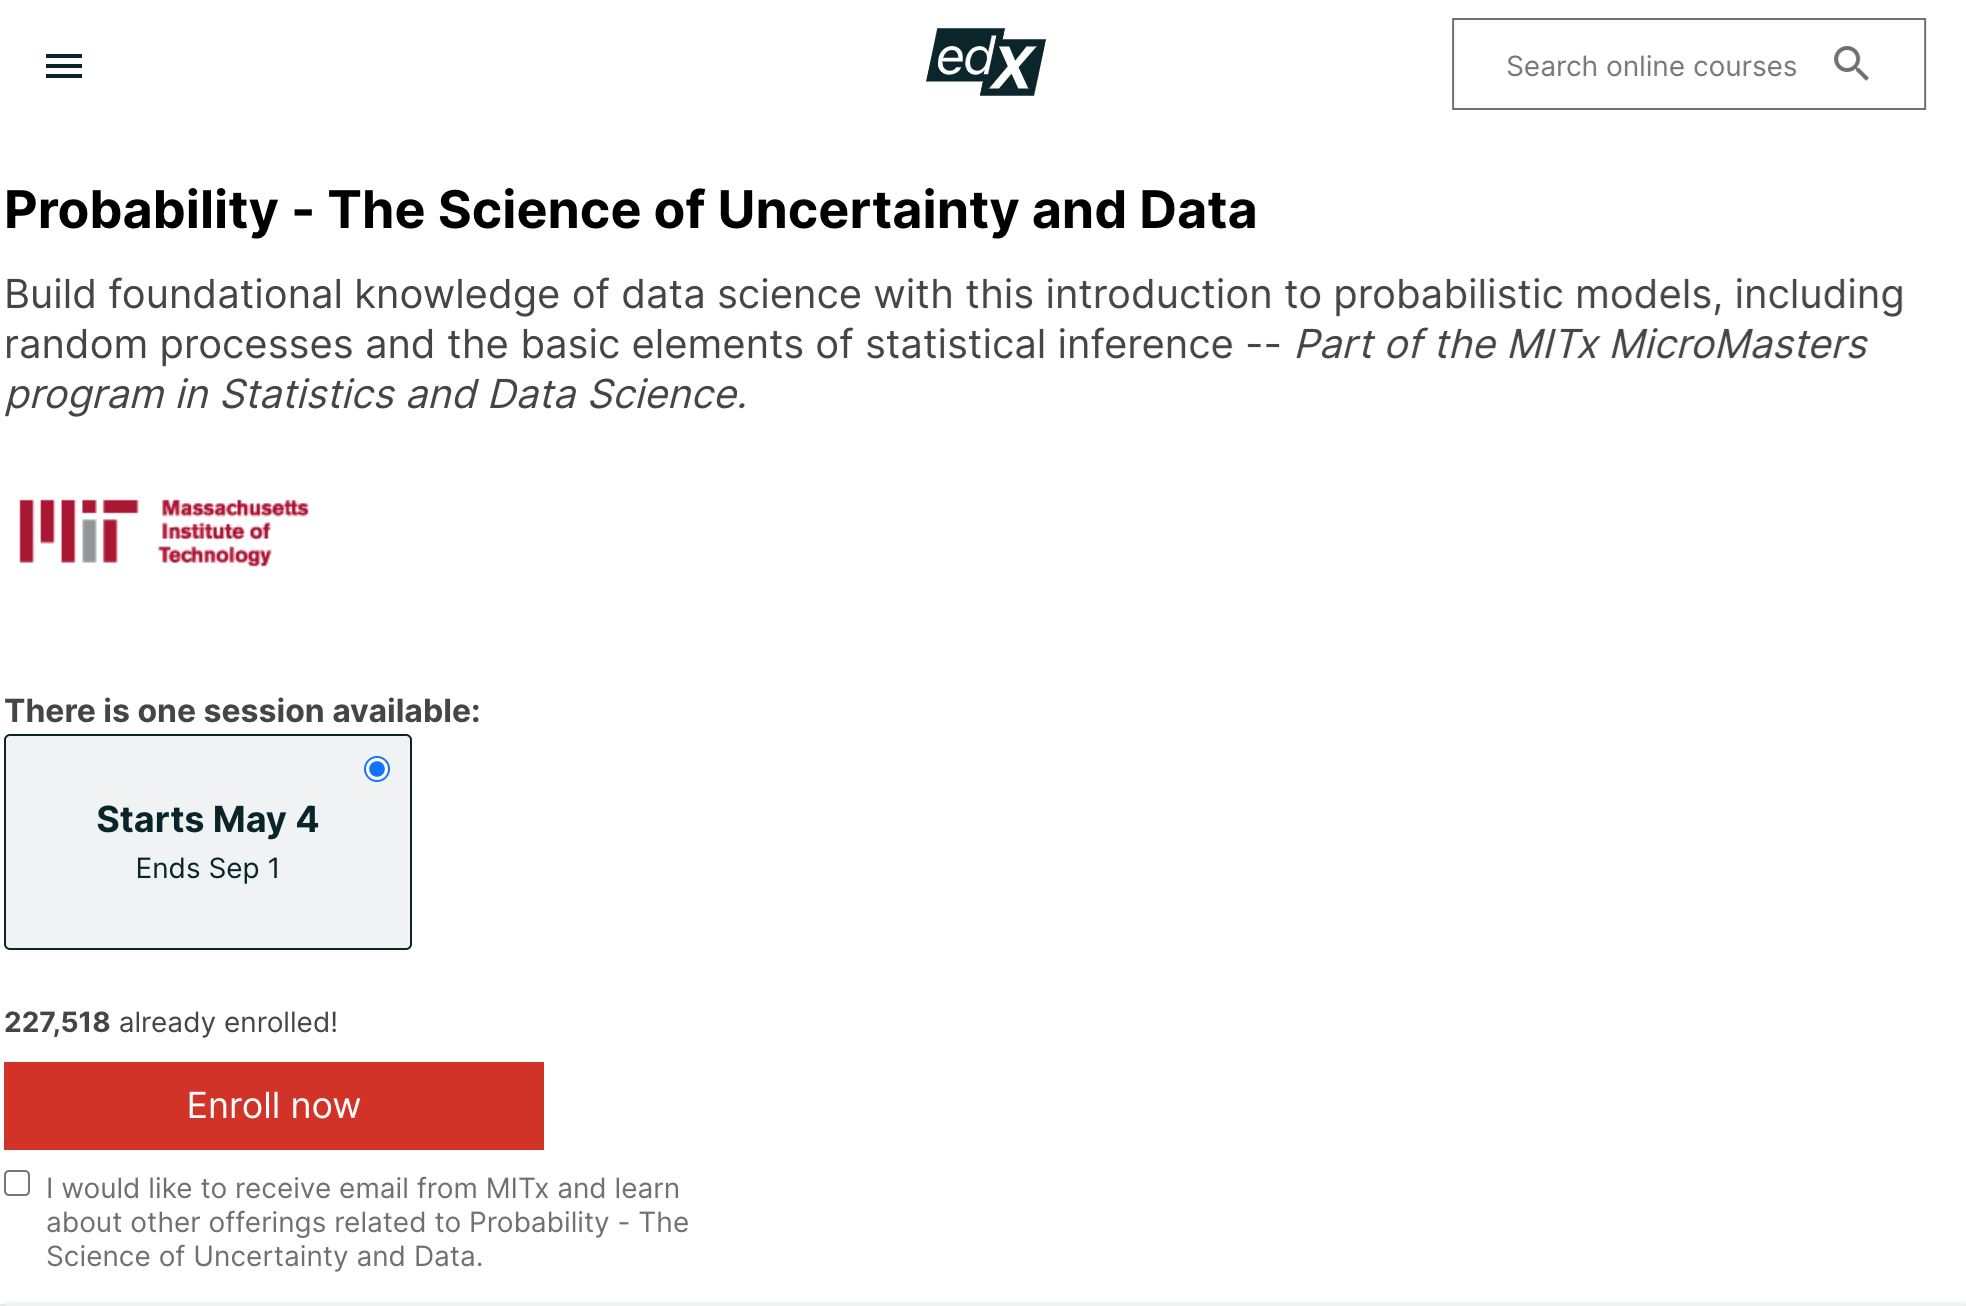1966x1306 pixels.
Task: Click the "Ends Sep 1" date text
Action: (207, 868)
